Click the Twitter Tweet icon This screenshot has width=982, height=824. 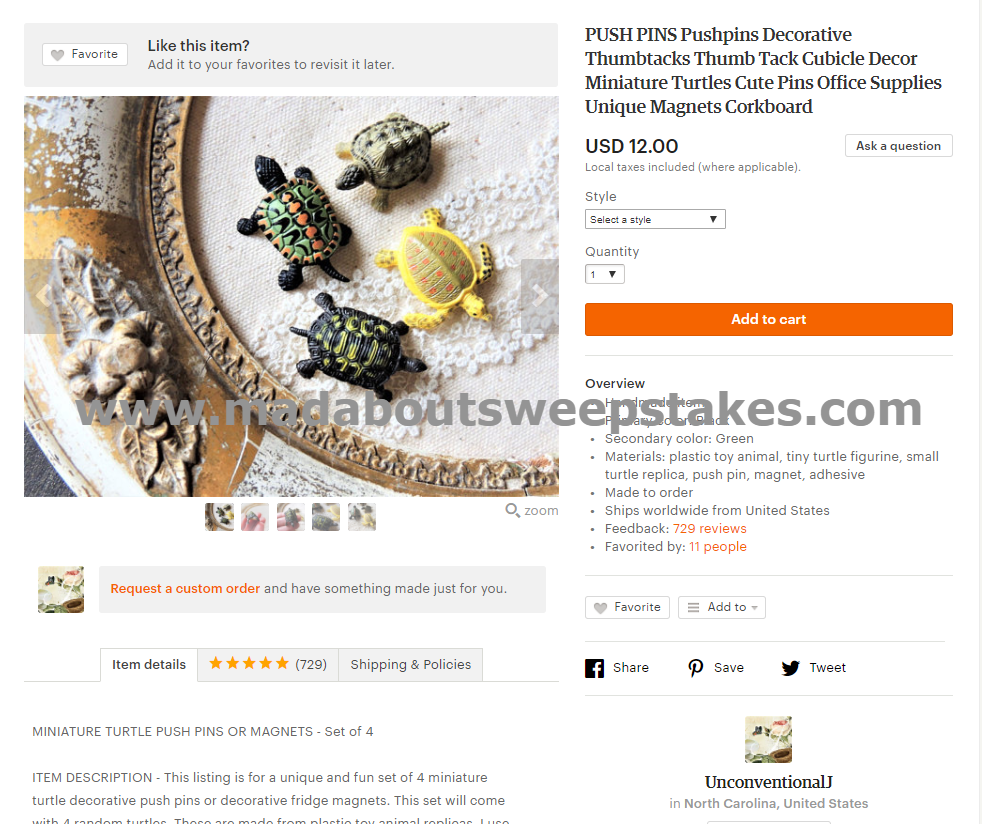click(790, 668)
